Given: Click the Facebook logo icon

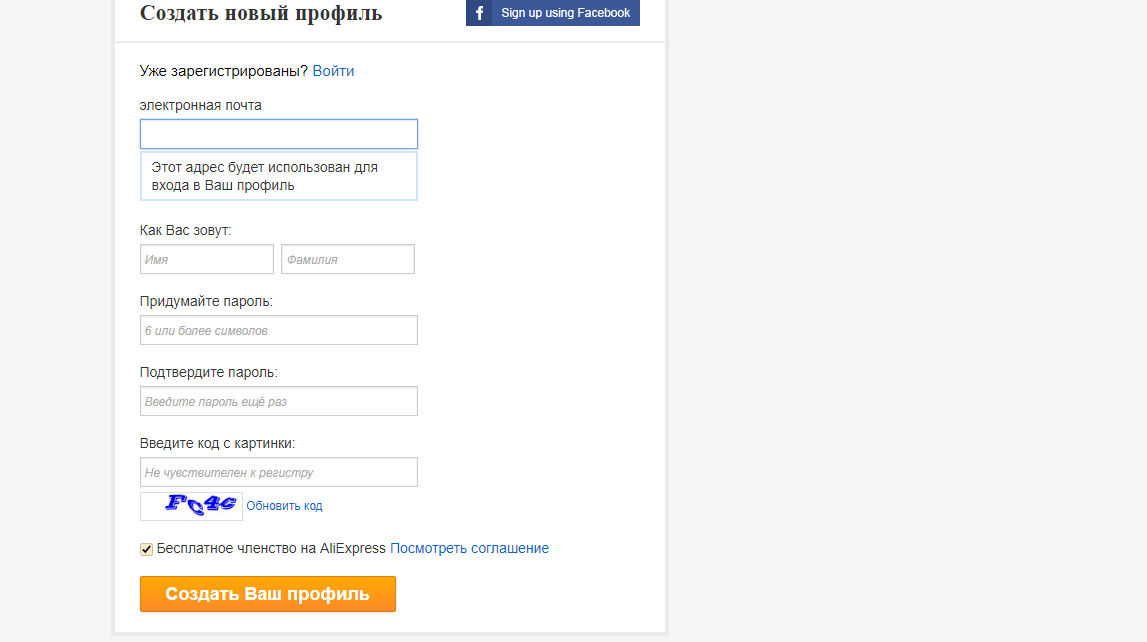Looking at the screenshot, I should tap(479, 13).
